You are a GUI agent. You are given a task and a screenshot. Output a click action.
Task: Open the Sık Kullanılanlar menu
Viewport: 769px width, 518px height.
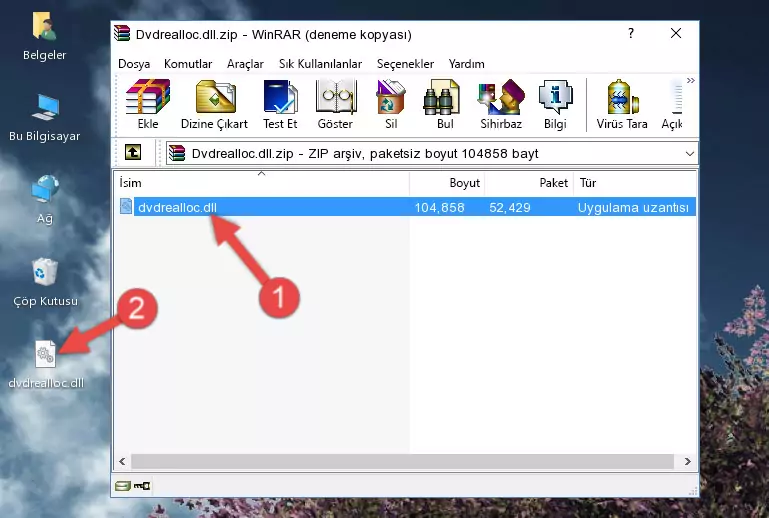point(320,64)
